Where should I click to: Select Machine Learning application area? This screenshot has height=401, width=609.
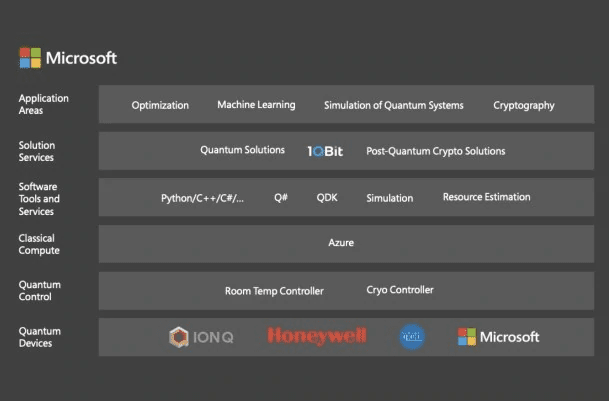pos(256,105)
